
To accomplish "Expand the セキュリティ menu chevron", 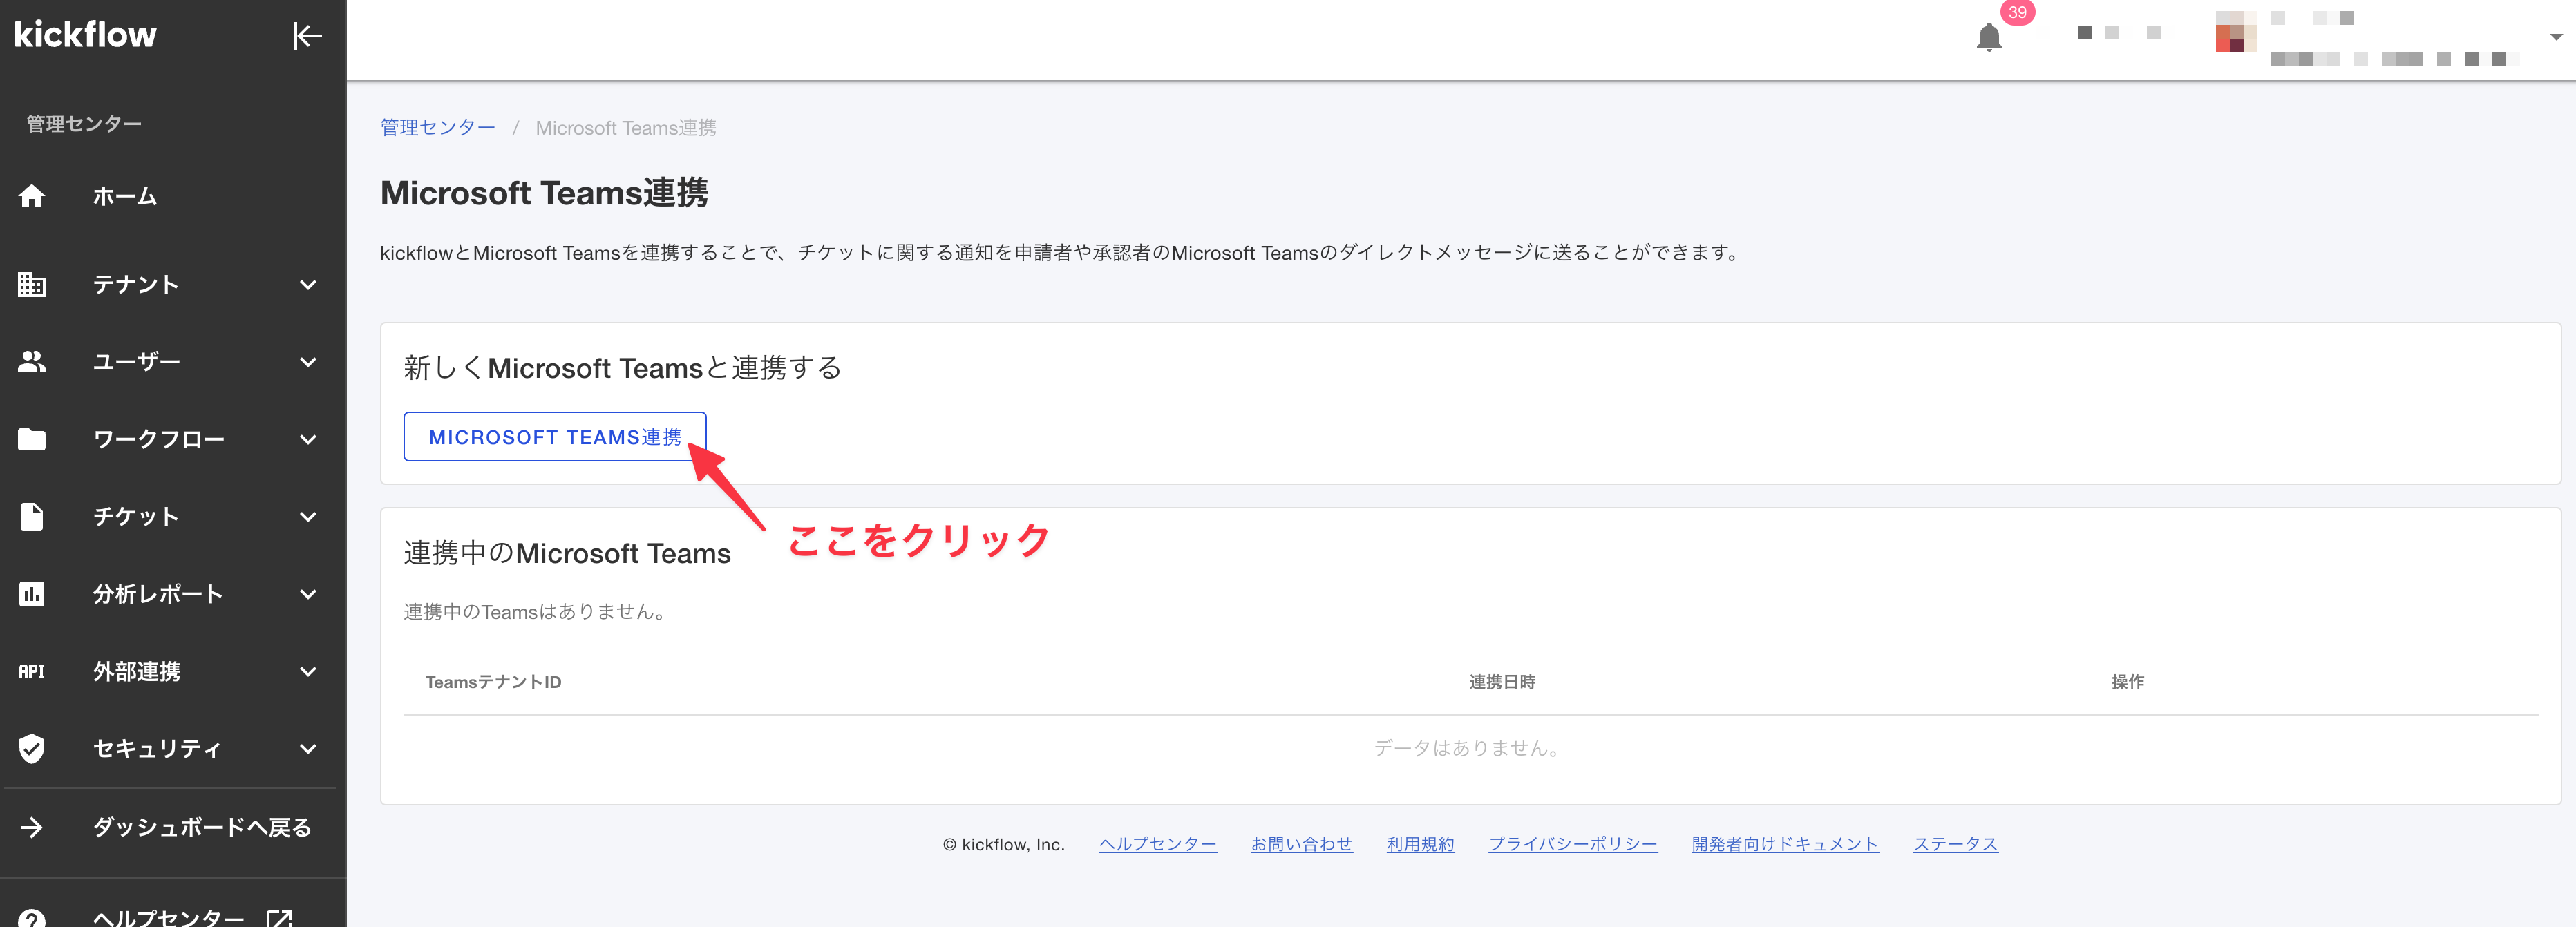I will click(308, 748).
